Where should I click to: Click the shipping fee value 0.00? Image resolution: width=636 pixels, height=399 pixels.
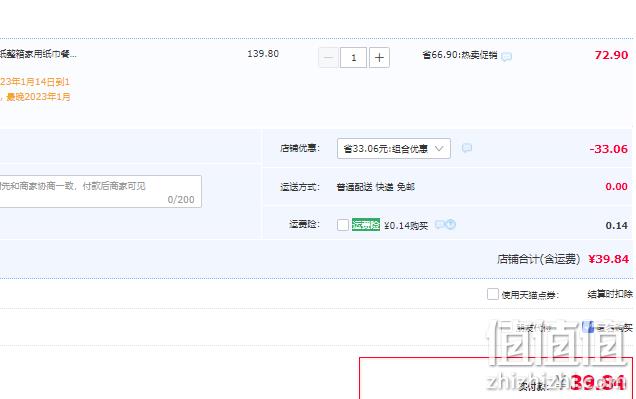[617, 187]
